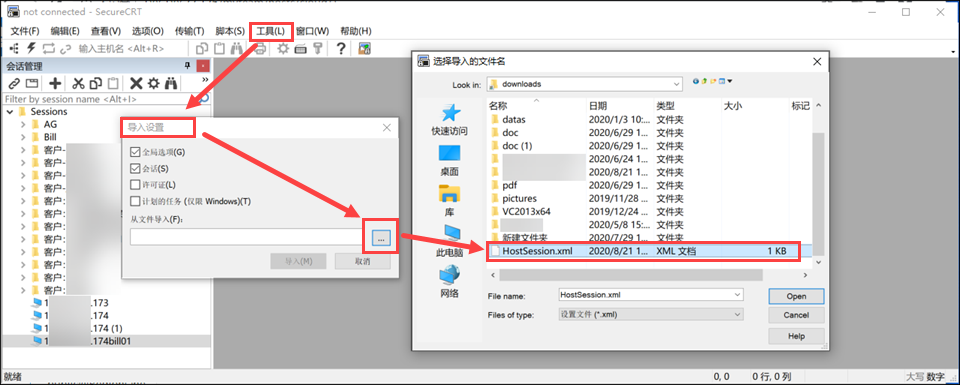Click the Quick Connect lightning icon
This screenshot has height=385, width=960.
[31, 48]
